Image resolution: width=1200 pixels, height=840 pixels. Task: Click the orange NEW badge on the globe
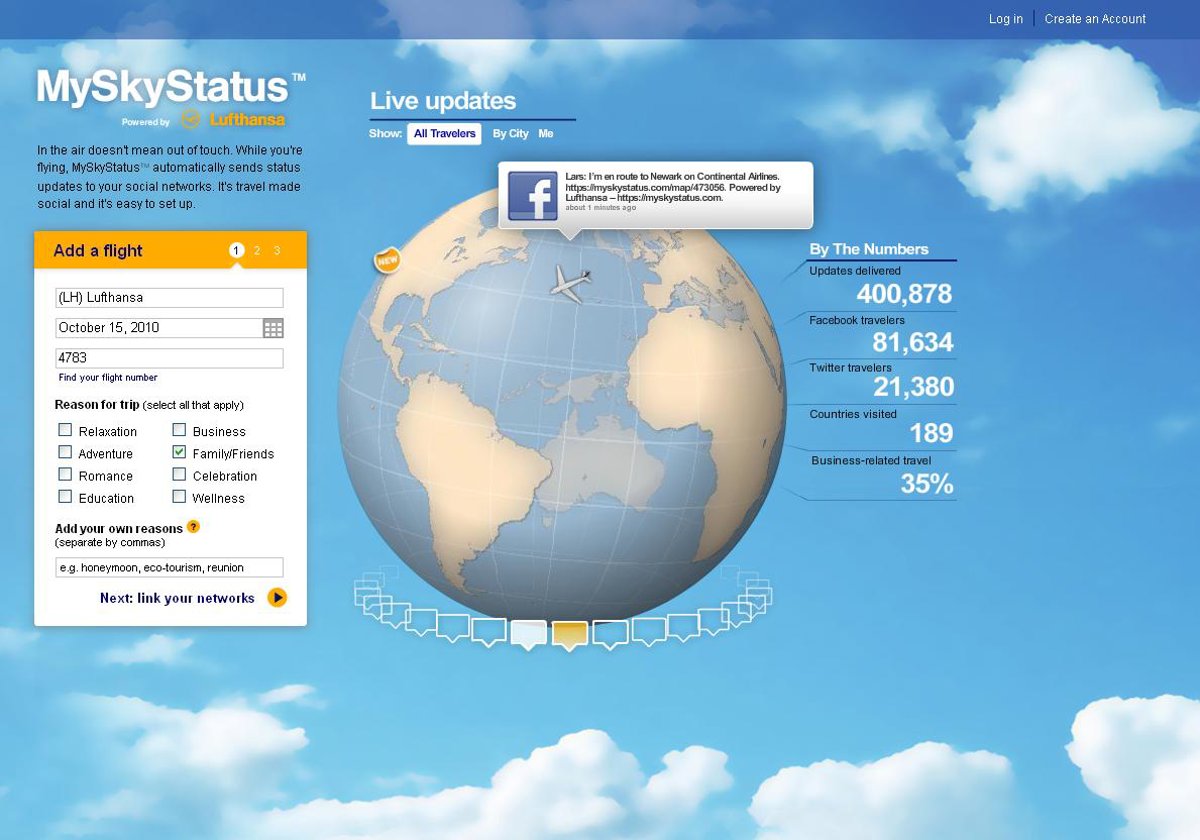coord(387,260)
